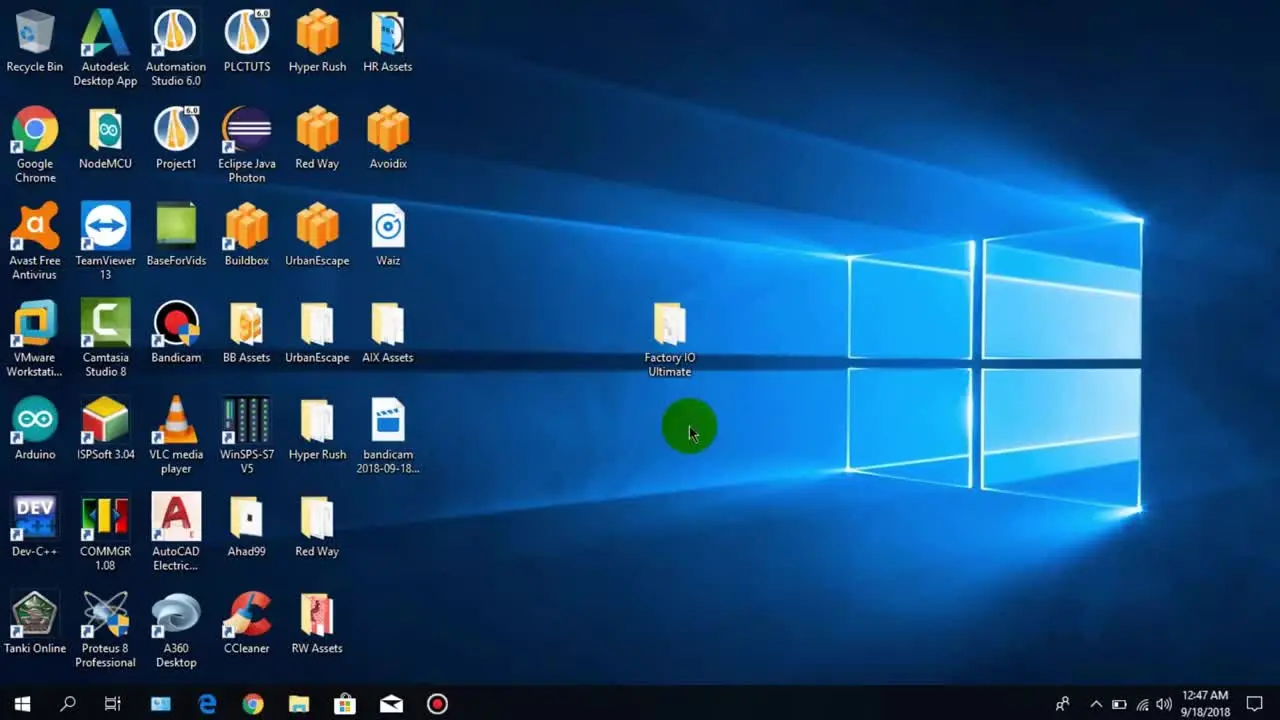Select the BB Assets folder

(x=247, y=333)
